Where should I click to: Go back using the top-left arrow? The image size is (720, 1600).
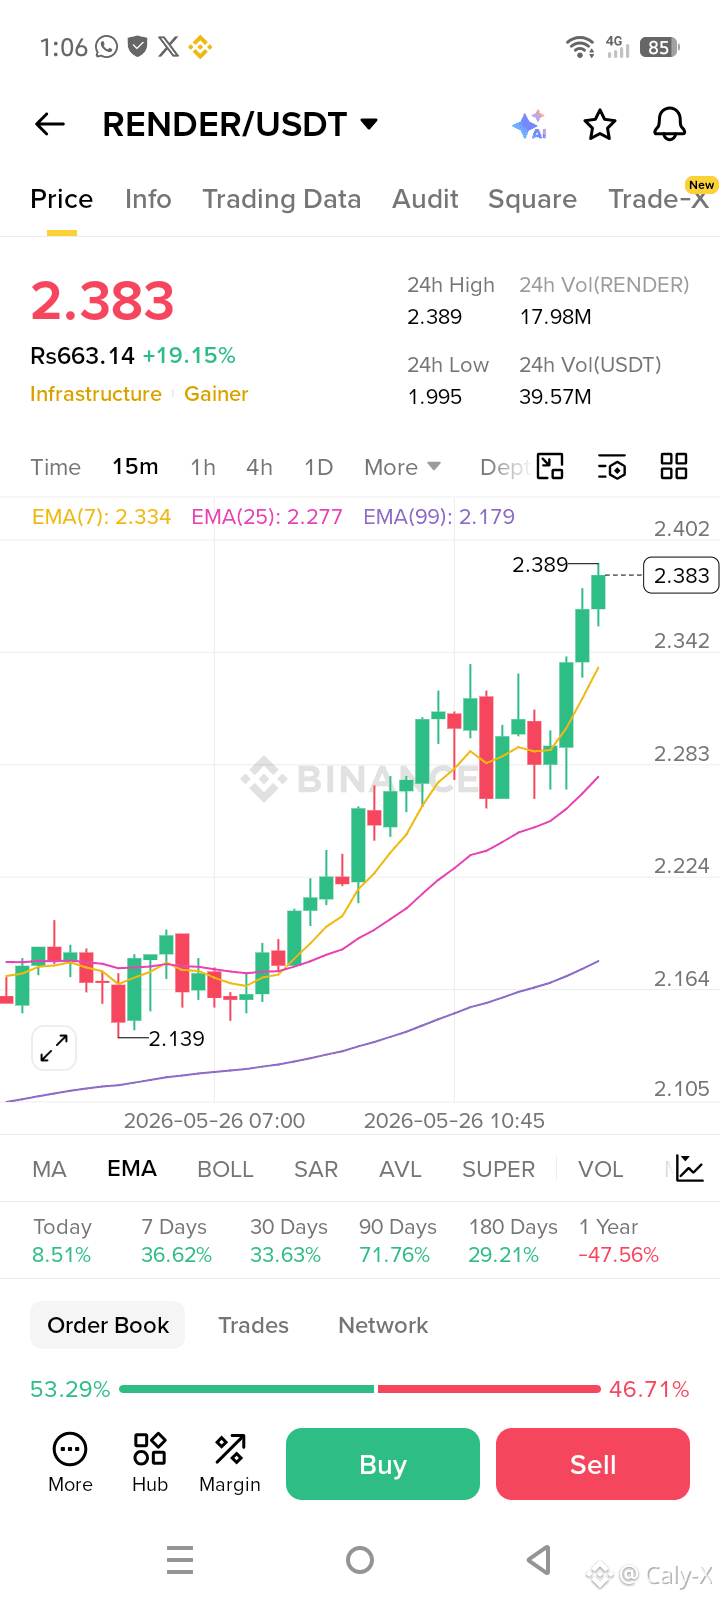click(x=49, y=124)
